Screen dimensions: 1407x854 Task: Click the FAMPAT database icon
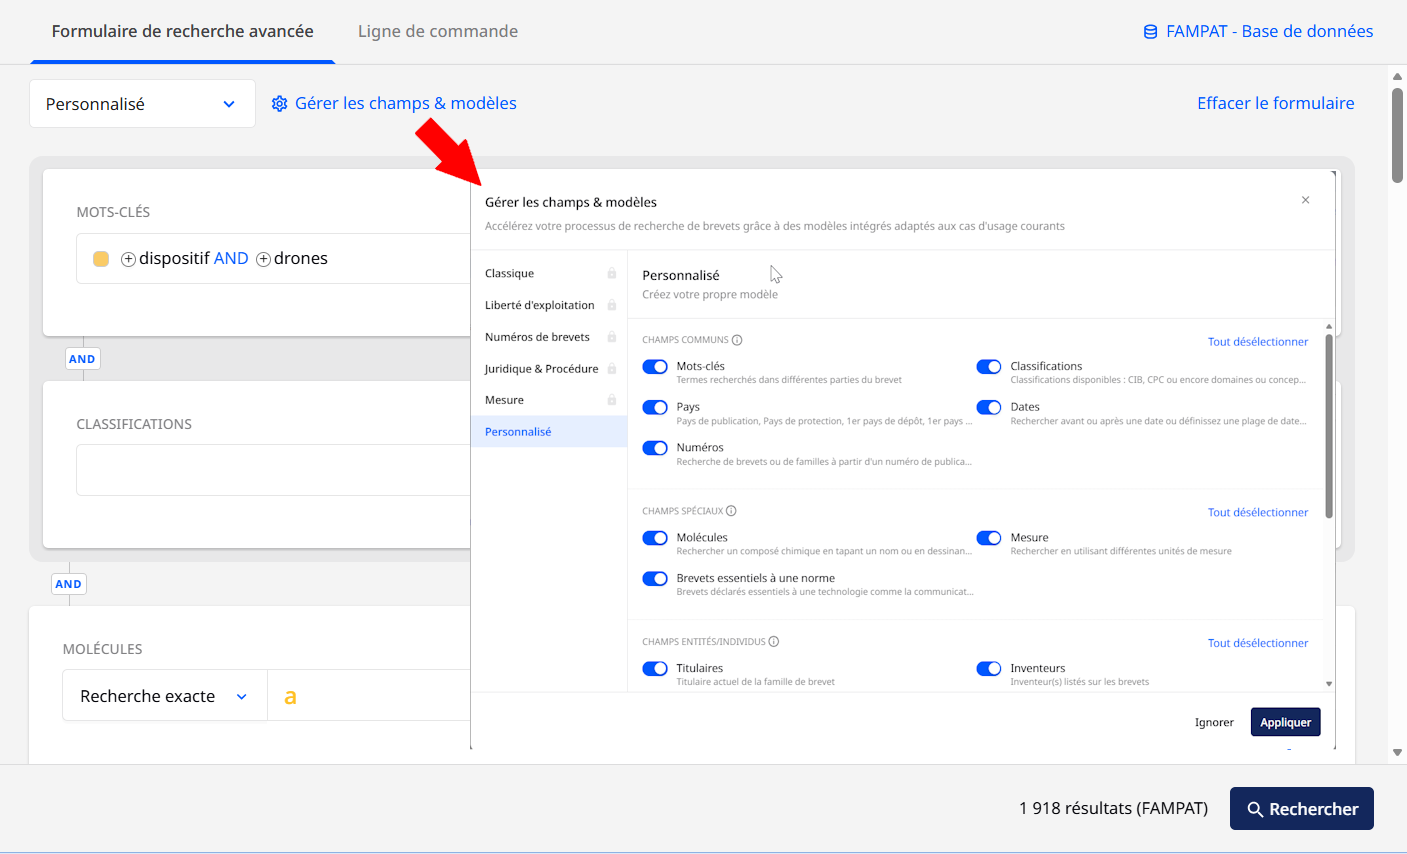(1150, 32)
